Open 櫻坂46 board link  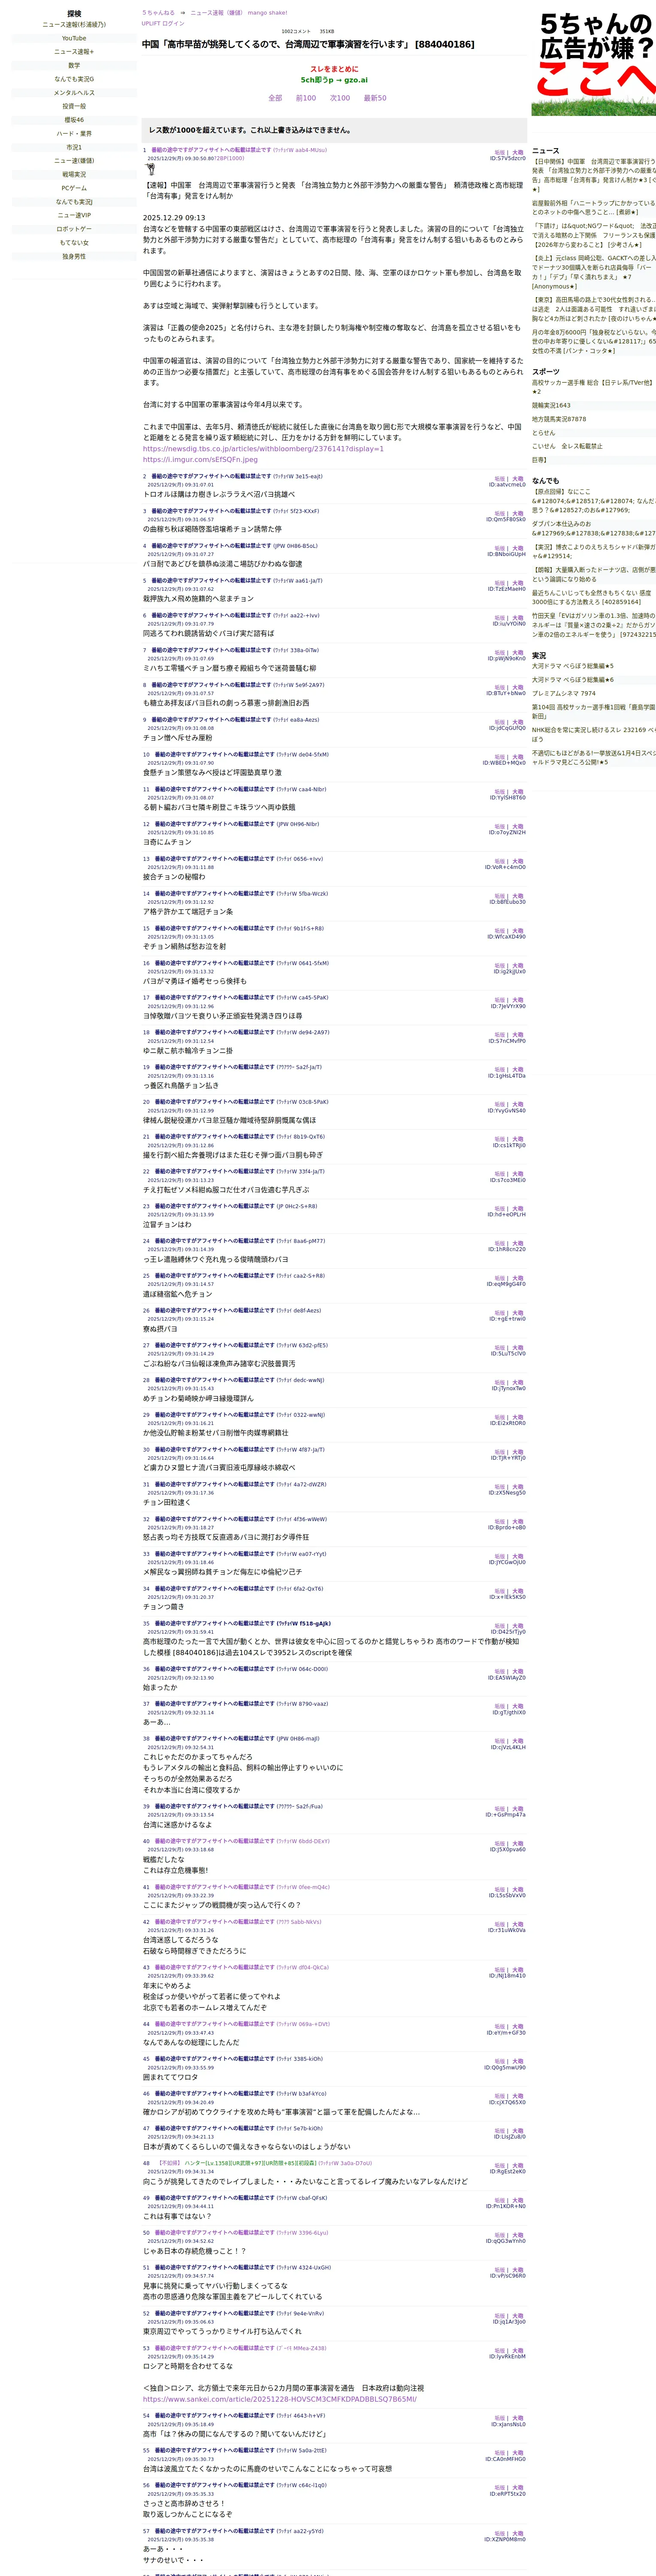coord(74,120)
